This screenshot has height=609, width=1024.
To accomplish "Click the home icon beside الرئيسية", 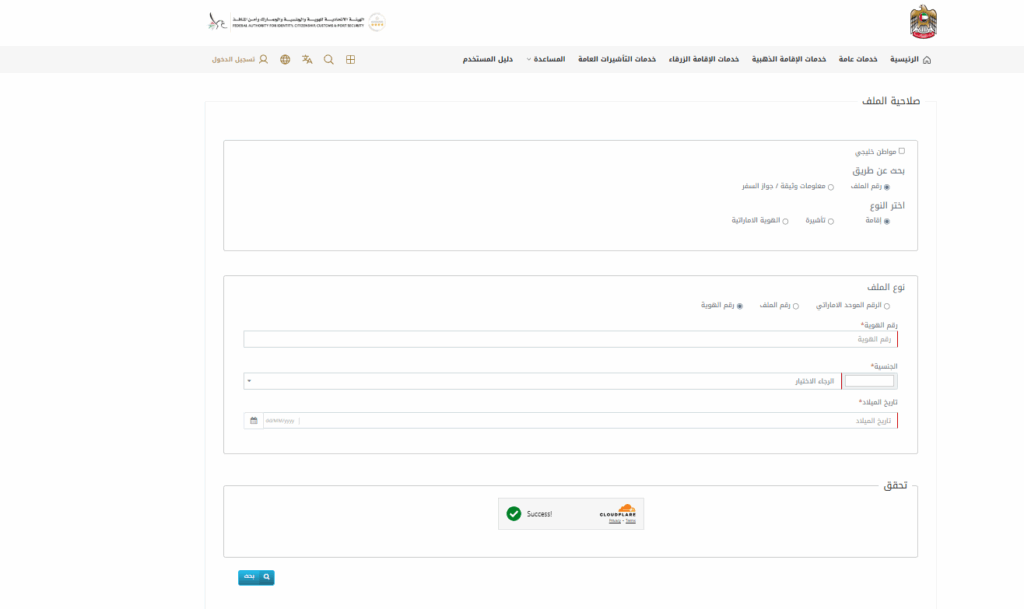I will pyautogui.click(x=926, y=60).
